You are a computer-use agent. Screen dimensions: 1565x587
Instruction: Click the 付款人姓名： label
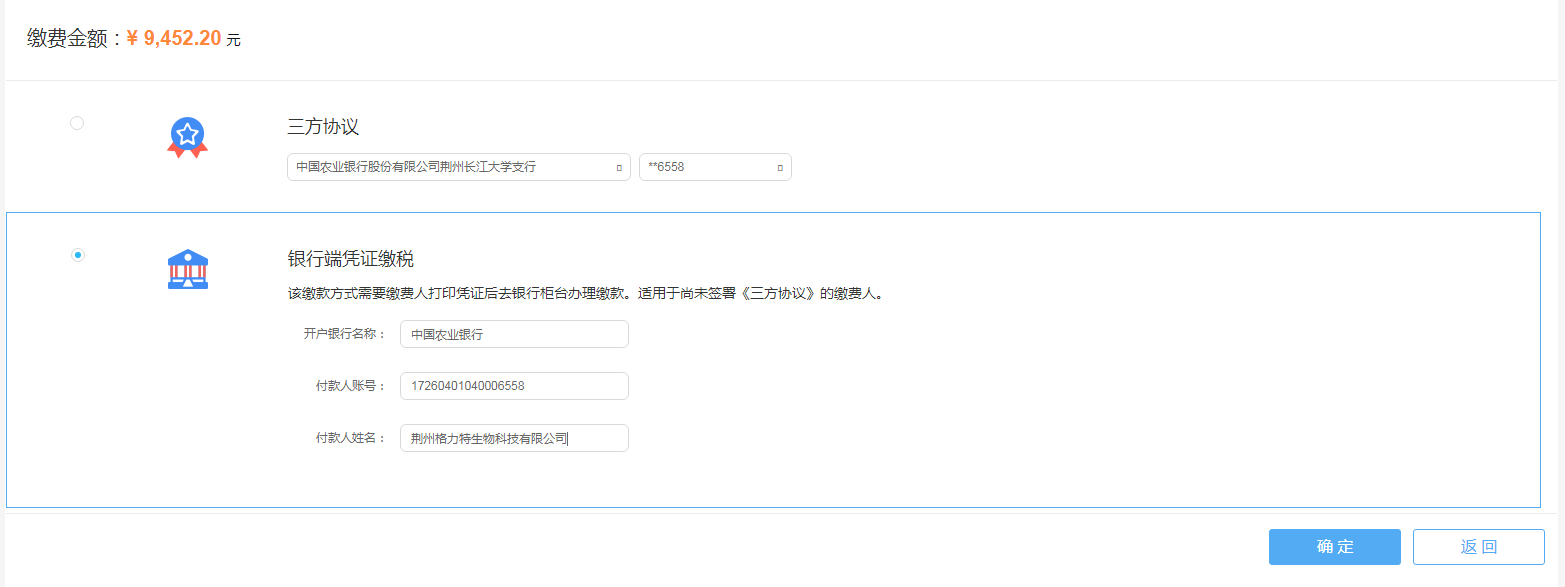click(351, 438)
